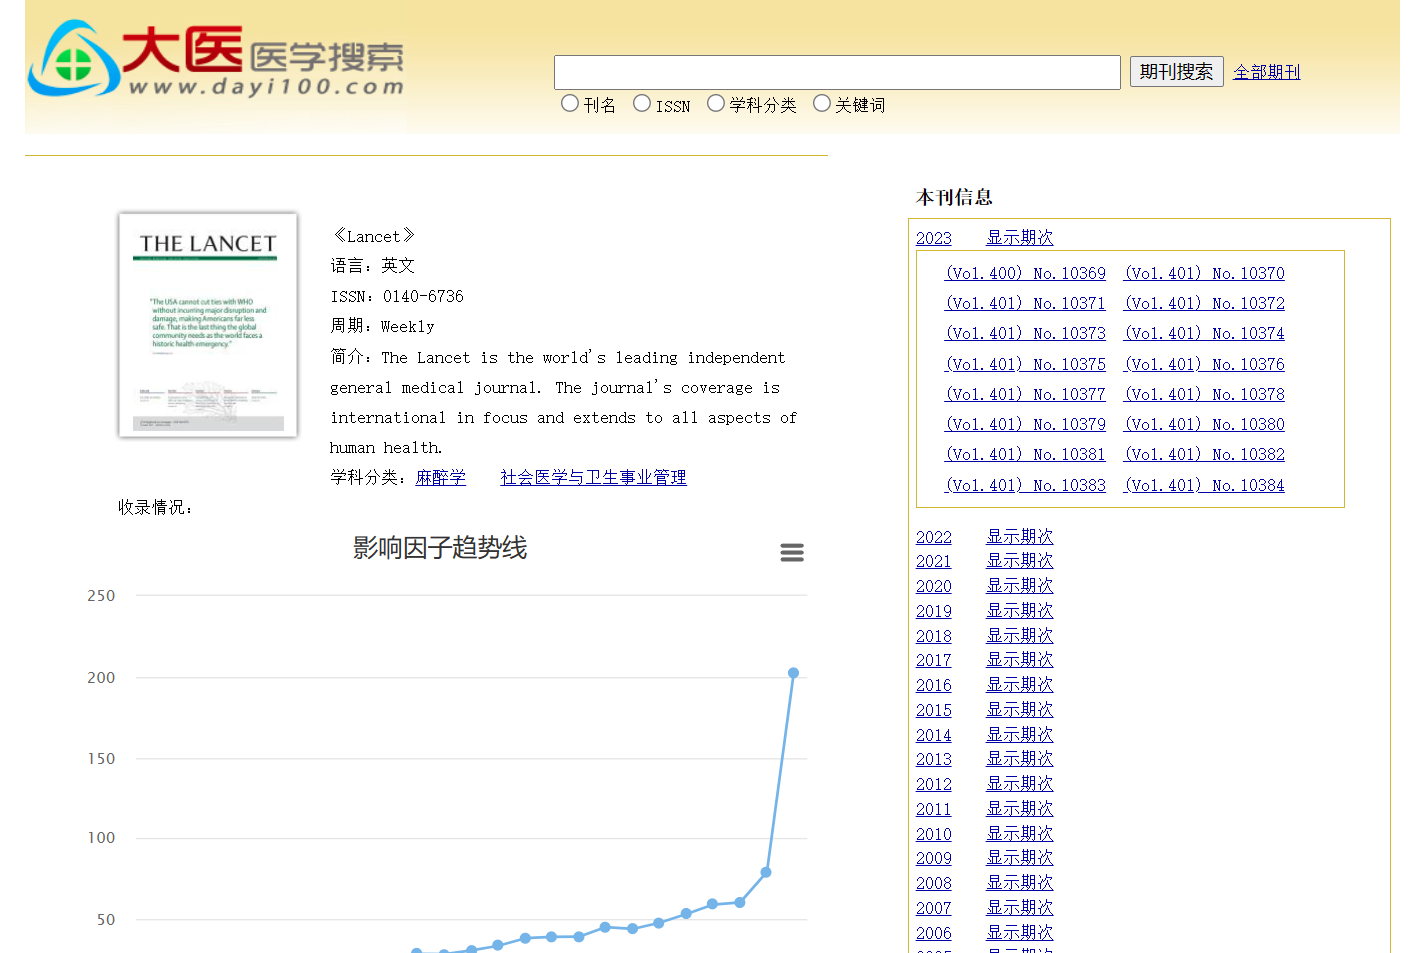Screen dimensions: 1421x953
Task: Open the 麻醉学 category link
Action: [440, 478]
